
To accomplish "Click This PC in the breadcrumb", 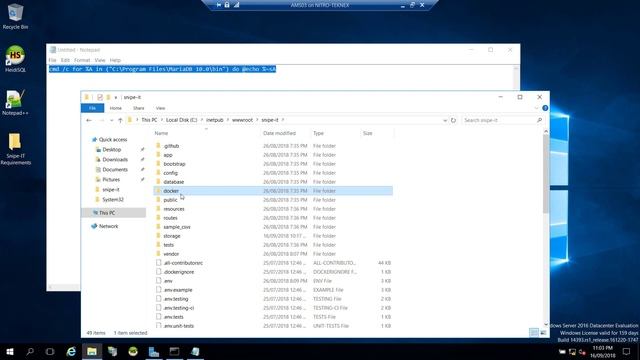I will 149,120.
